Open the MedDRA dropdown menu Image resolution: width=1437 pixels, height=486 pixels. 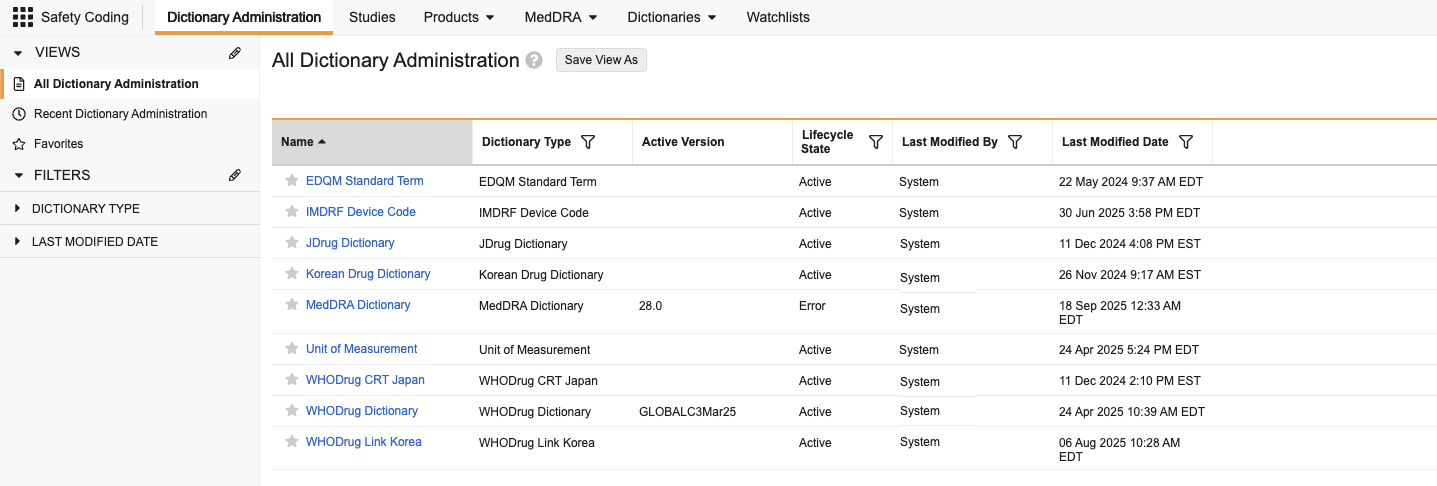(x=561, y=17)
